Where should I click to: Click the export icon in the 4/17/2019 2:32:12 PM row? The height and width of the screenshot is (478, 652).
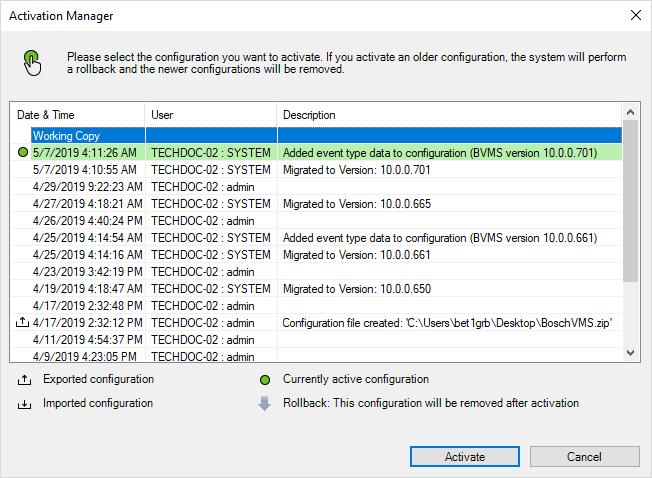tap(22, 322)
